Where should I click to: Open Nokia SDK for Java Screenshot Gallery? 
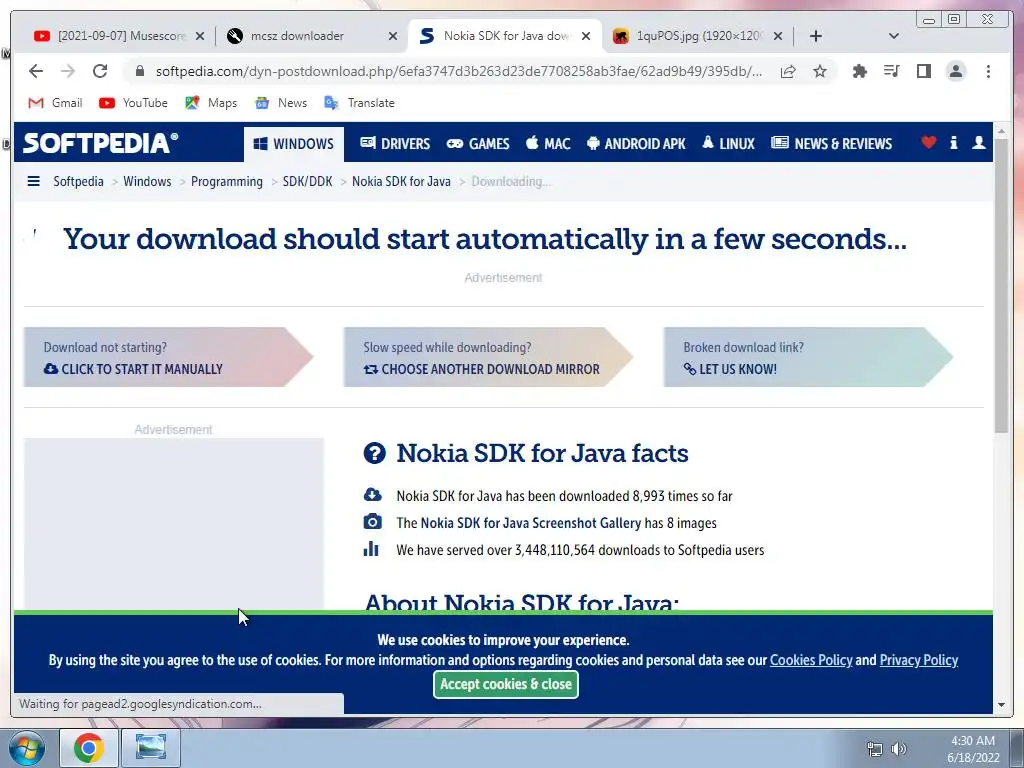tap(530, 523)
